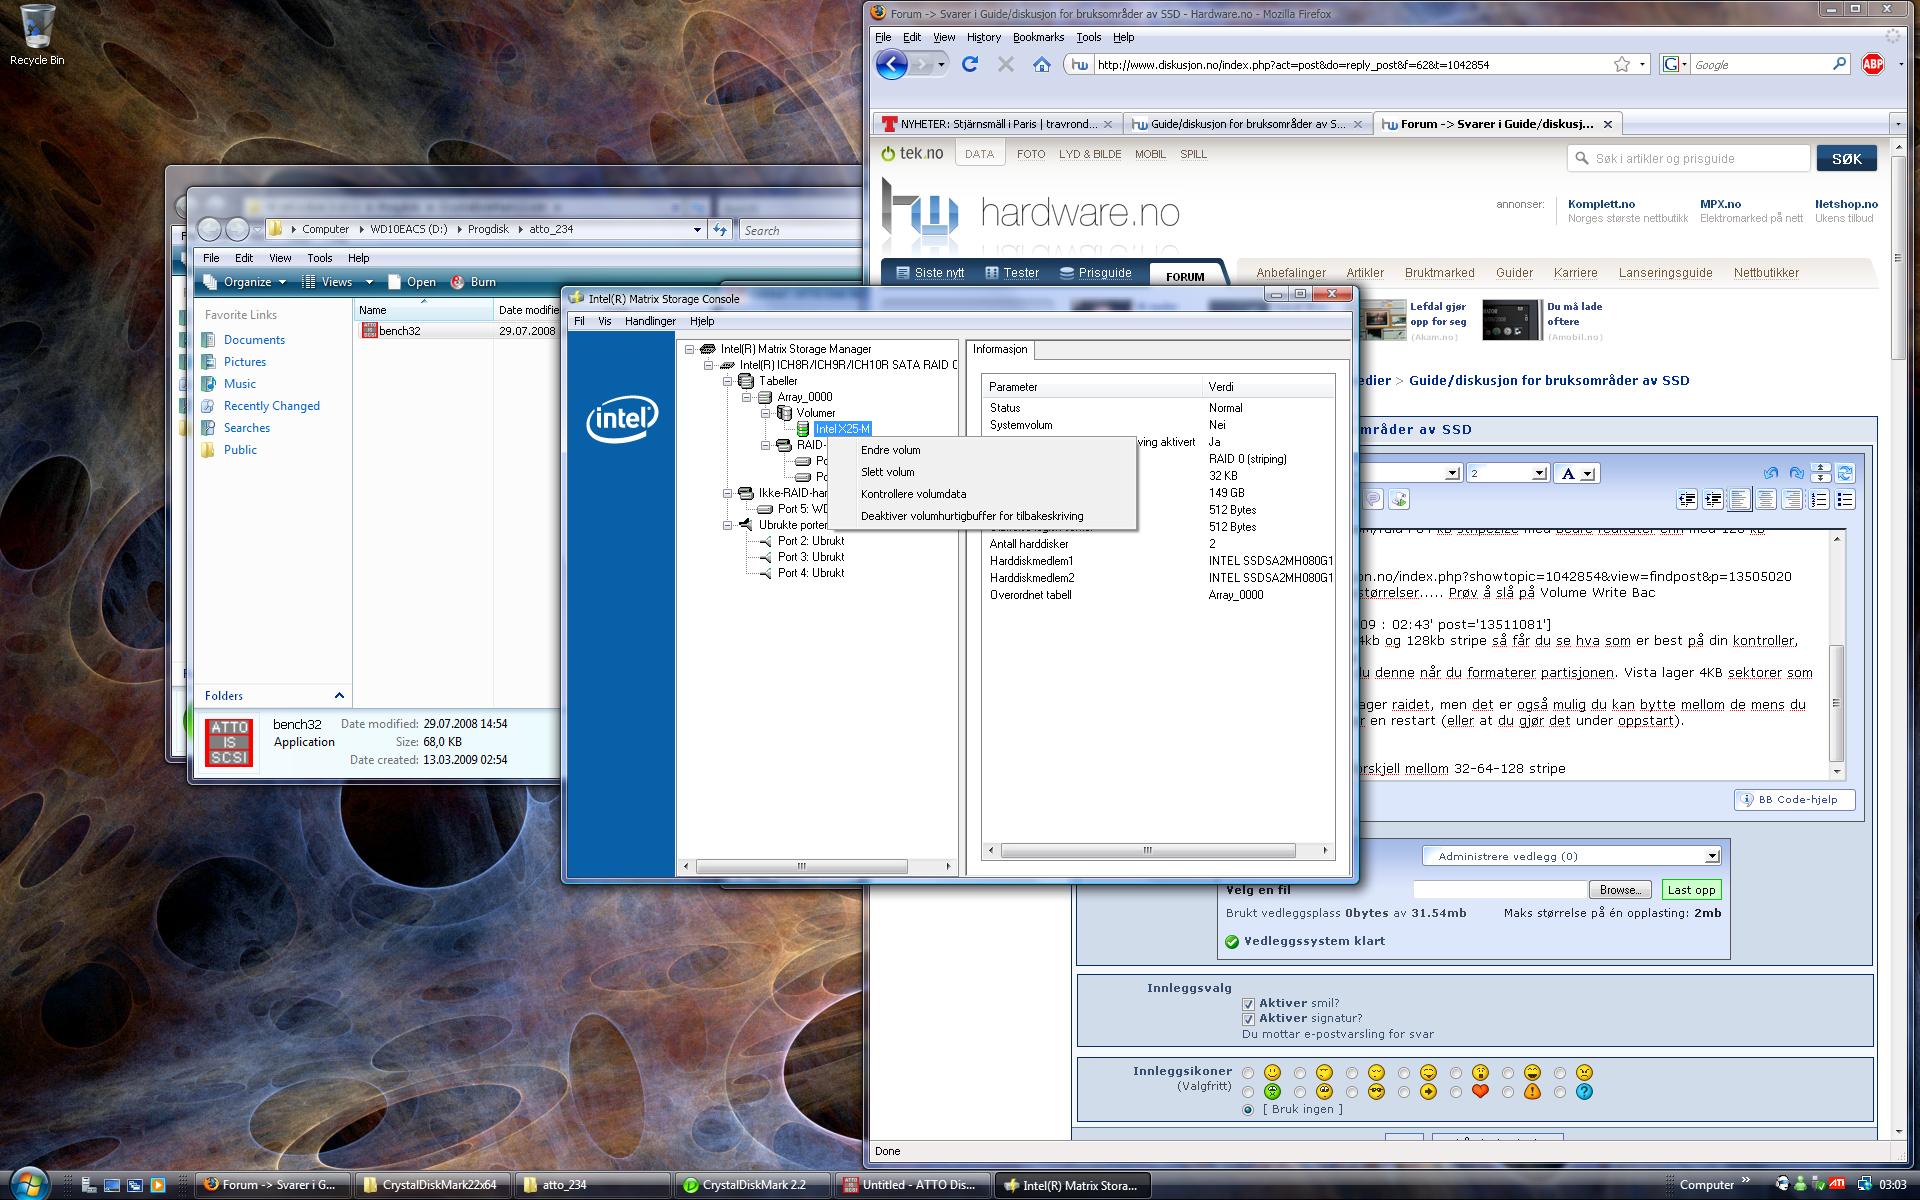Image resolution: width=1920 pixels, height=1200 pixels.
Task: Click the SØK search button
Action: point(1846,159)
